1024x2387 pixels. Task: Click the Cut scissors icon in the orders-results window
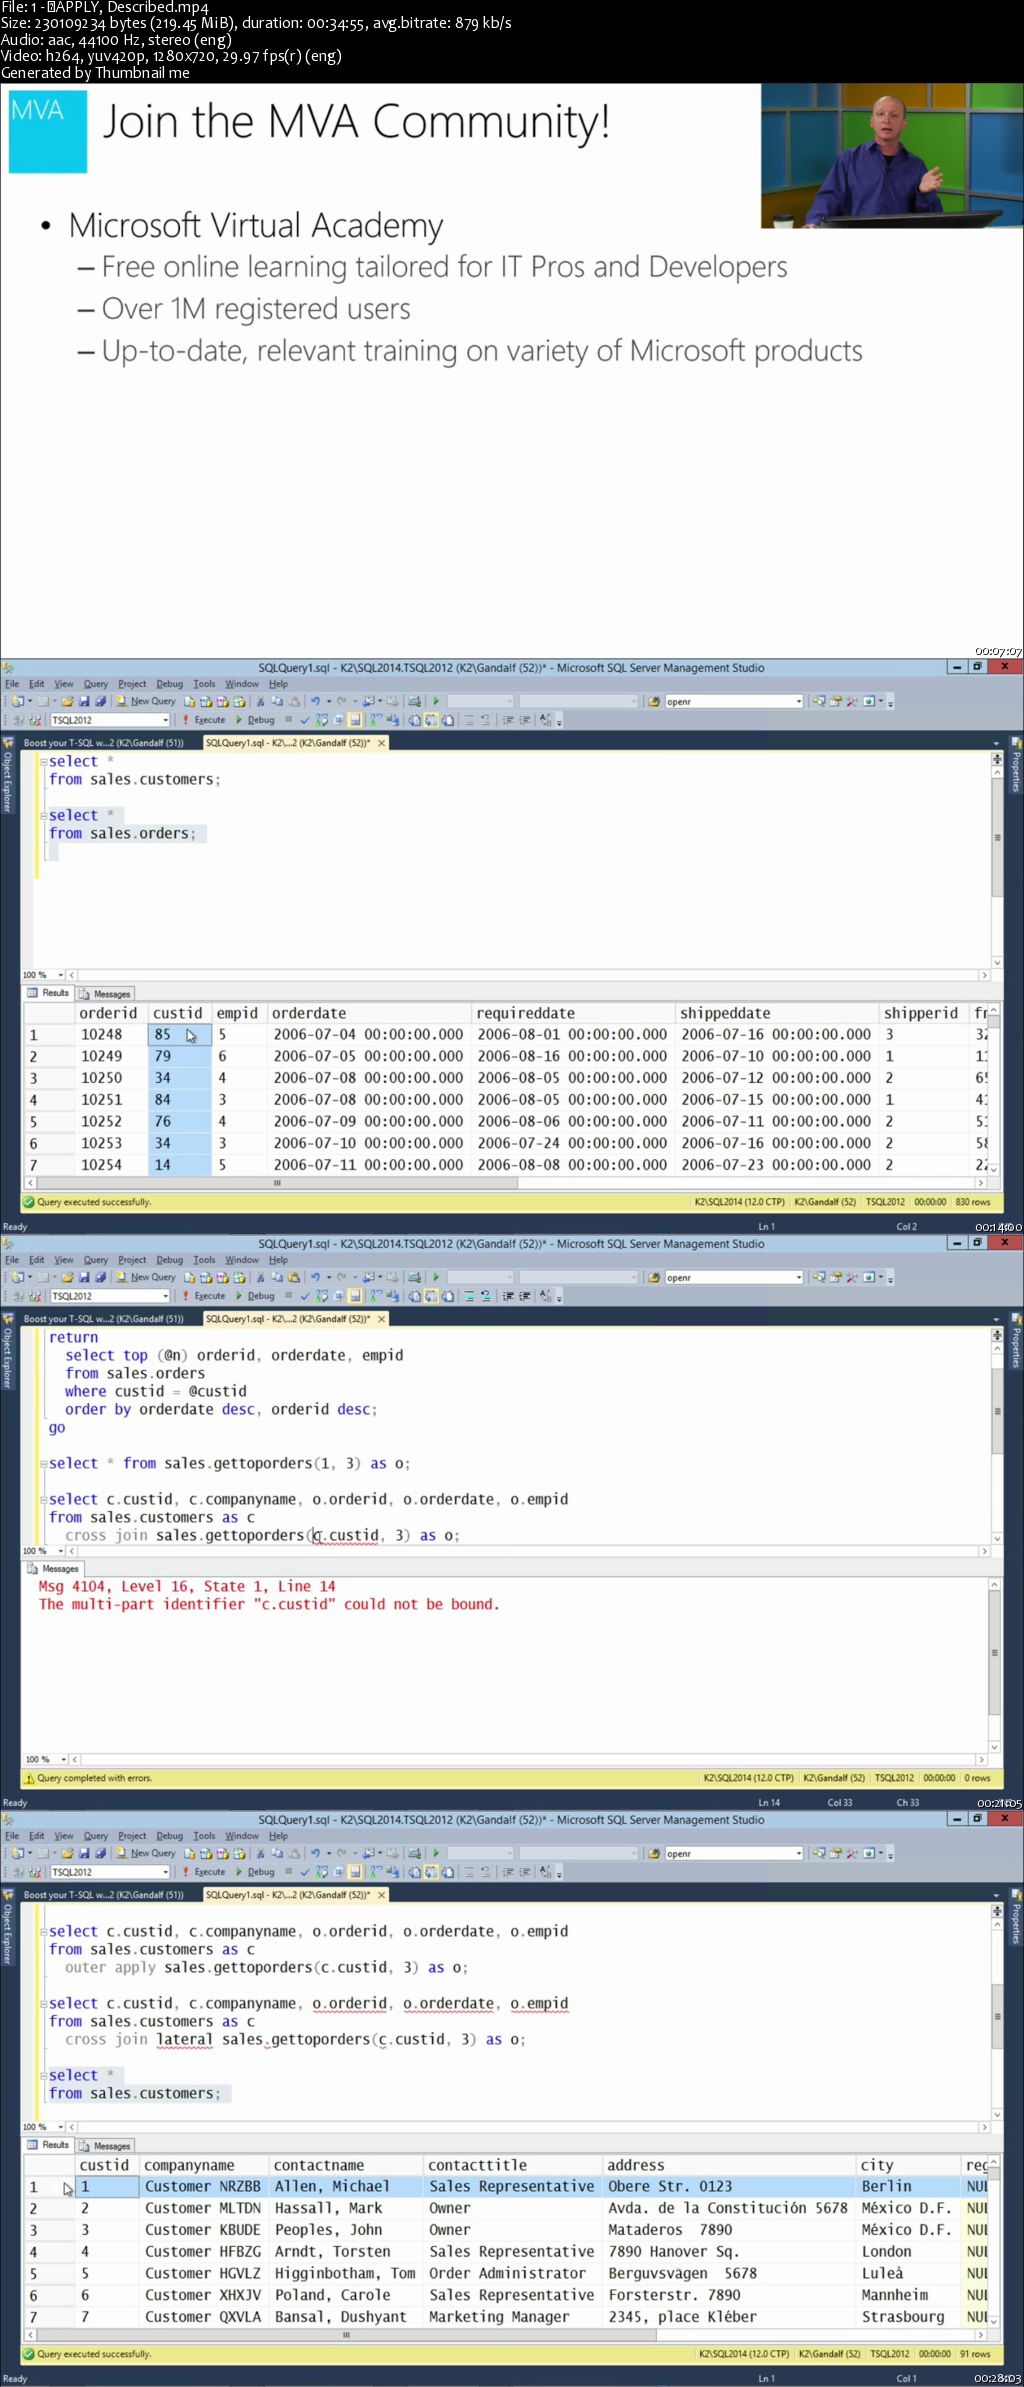click(260, 701)
